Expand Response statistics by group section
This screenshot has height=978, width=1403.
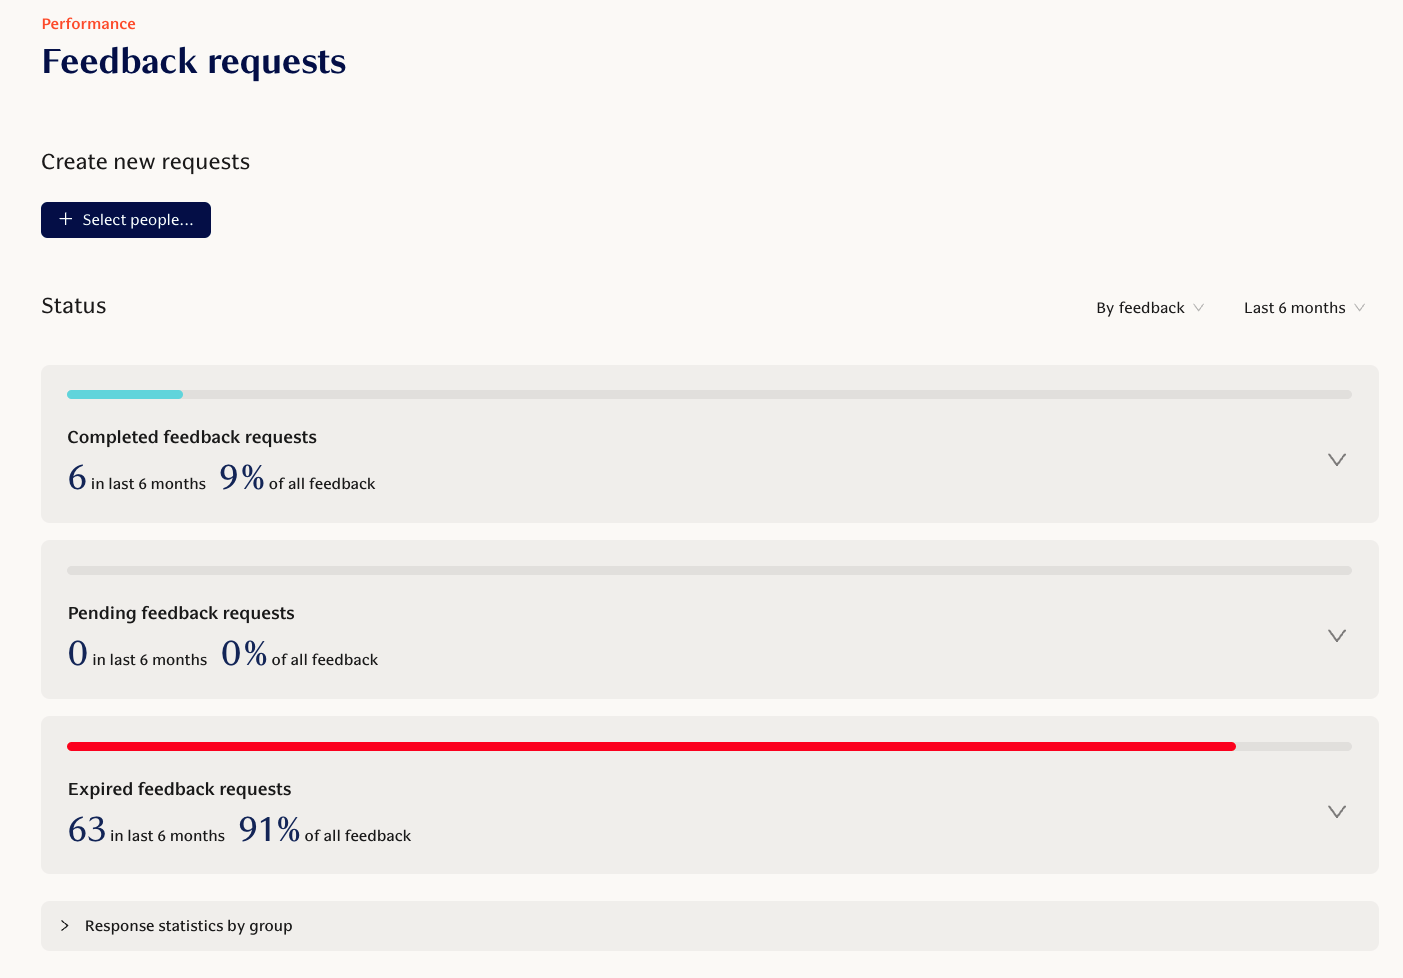[189, 926]
